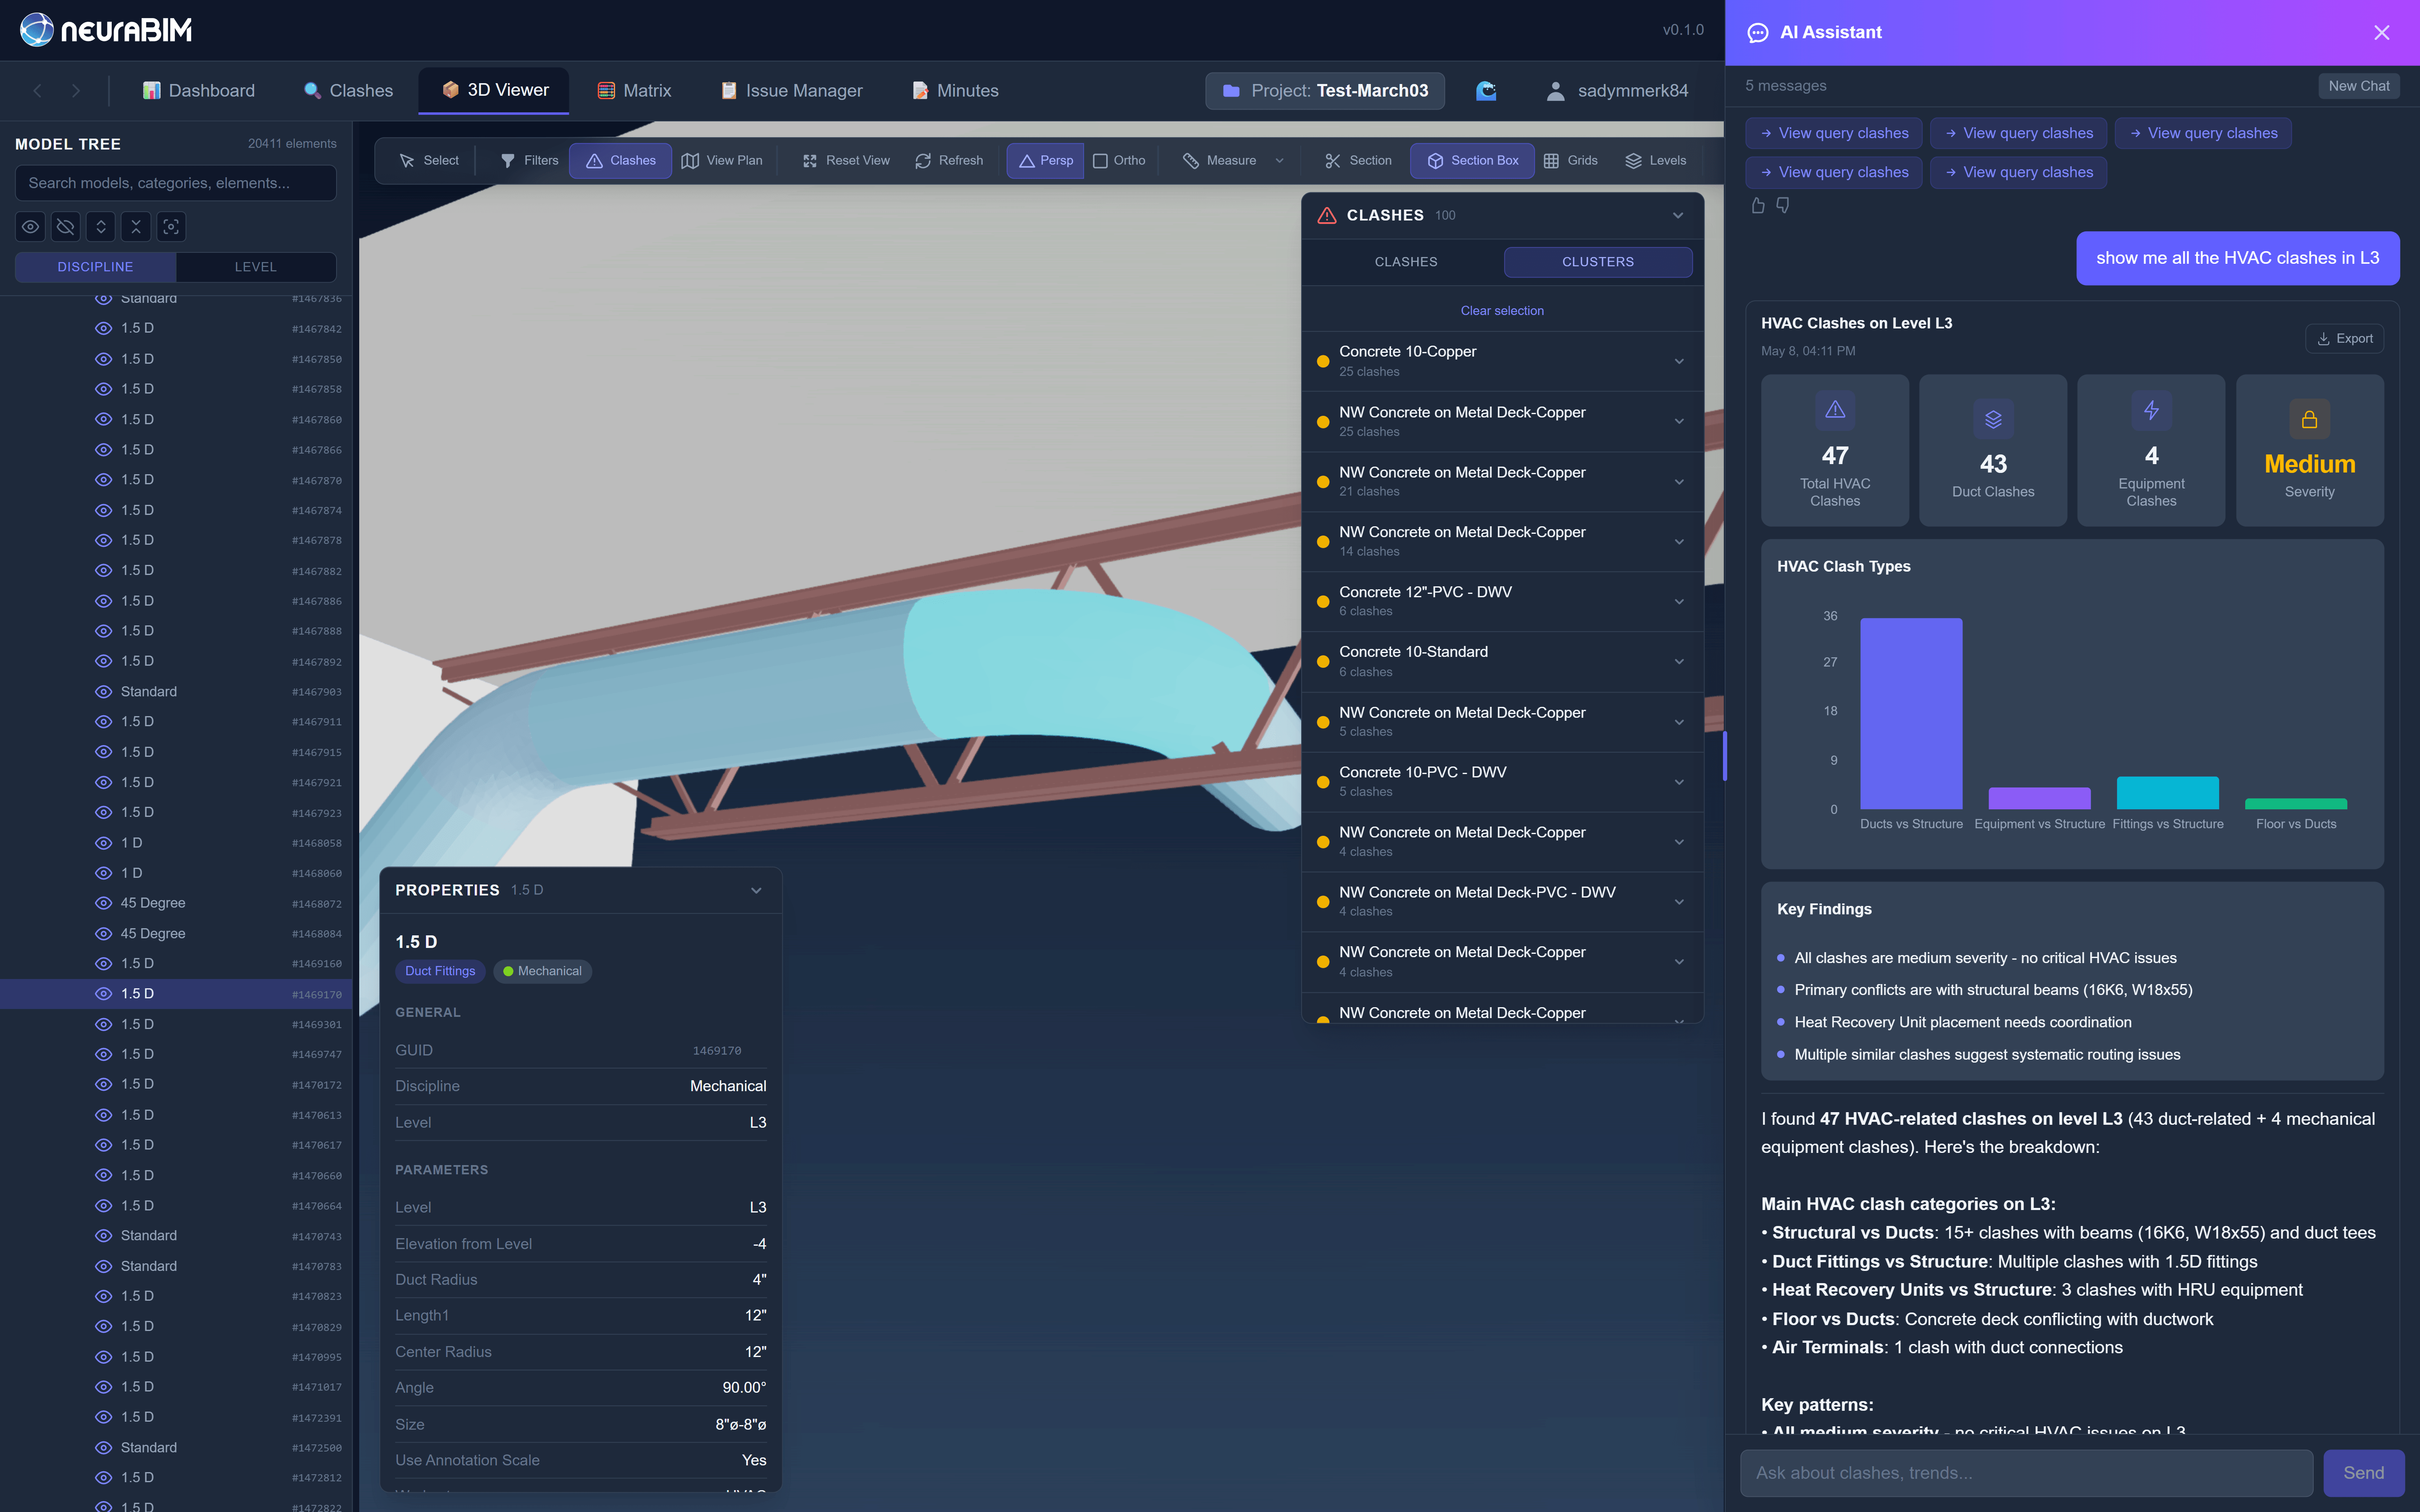Toggle visibility of element #1472391

(x=103, y=1417)
